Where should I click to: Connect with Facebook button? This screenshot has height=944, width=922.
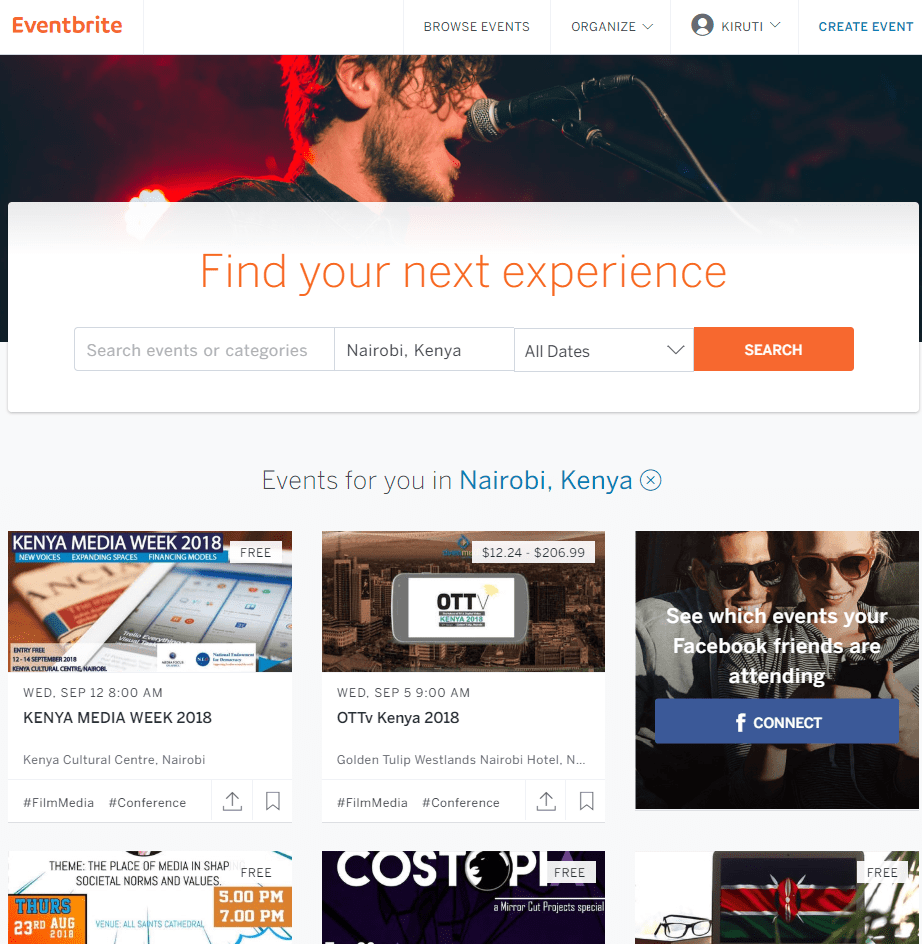777,721
